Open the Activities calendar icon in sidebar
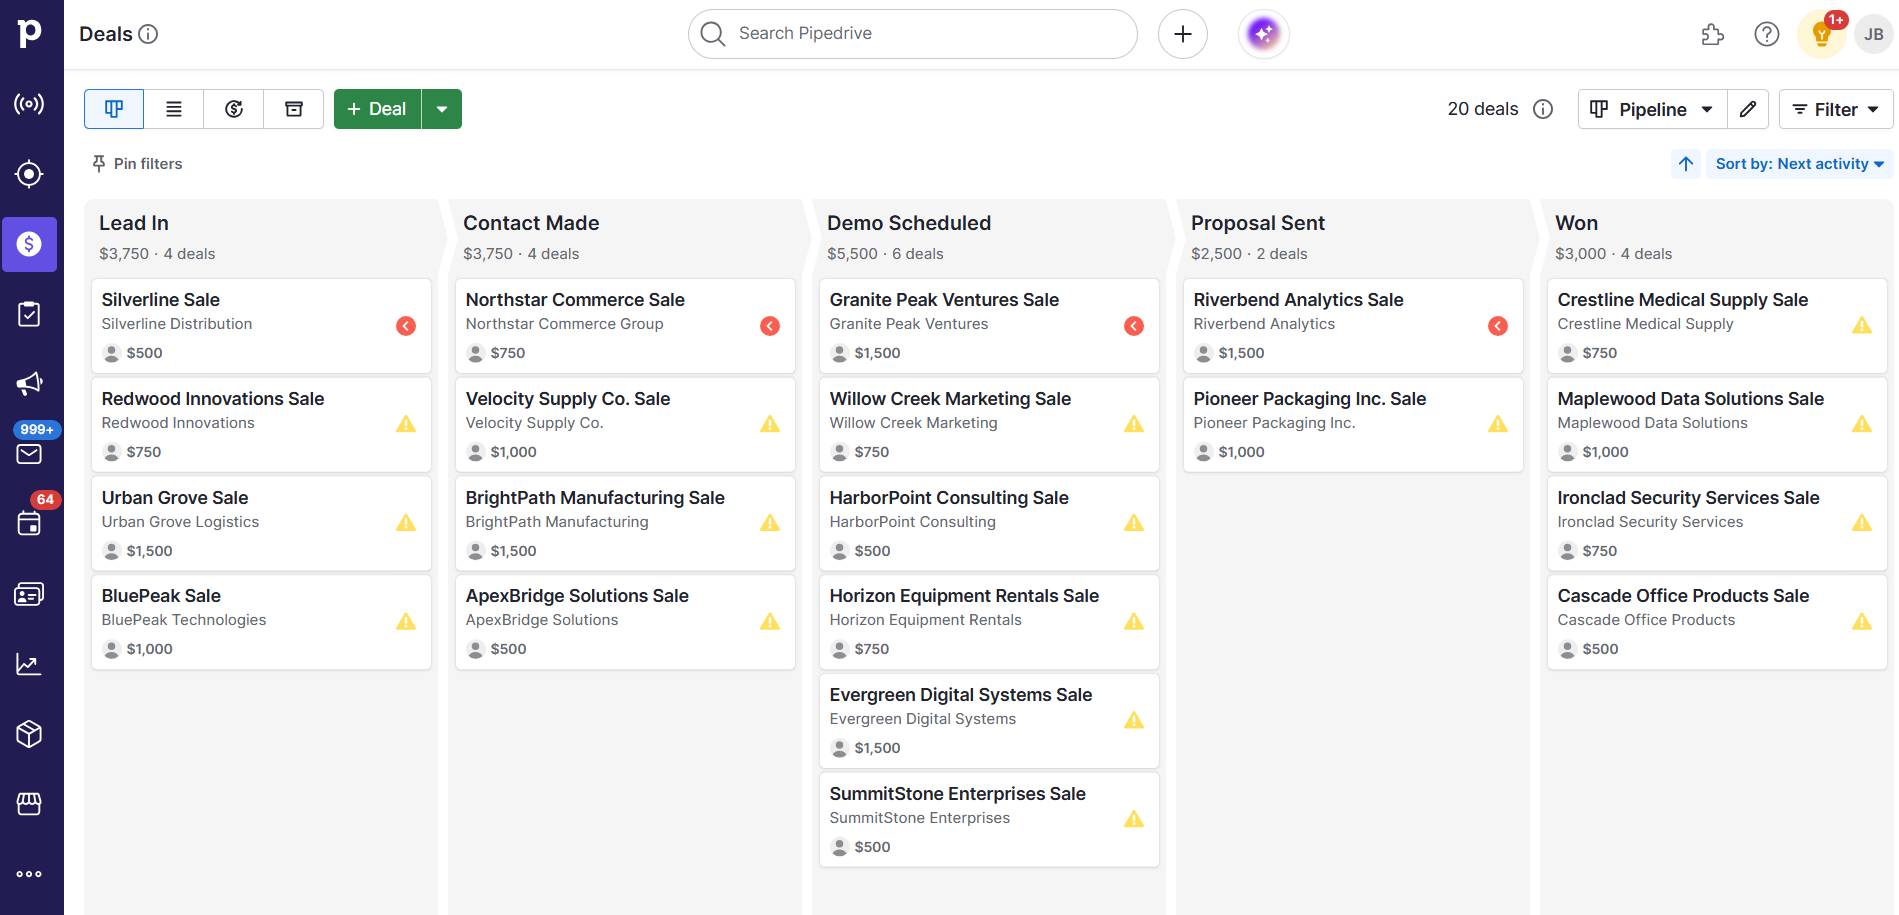Image resolution: width=1899 pixels, height=915 pixels. coord(30,523)
